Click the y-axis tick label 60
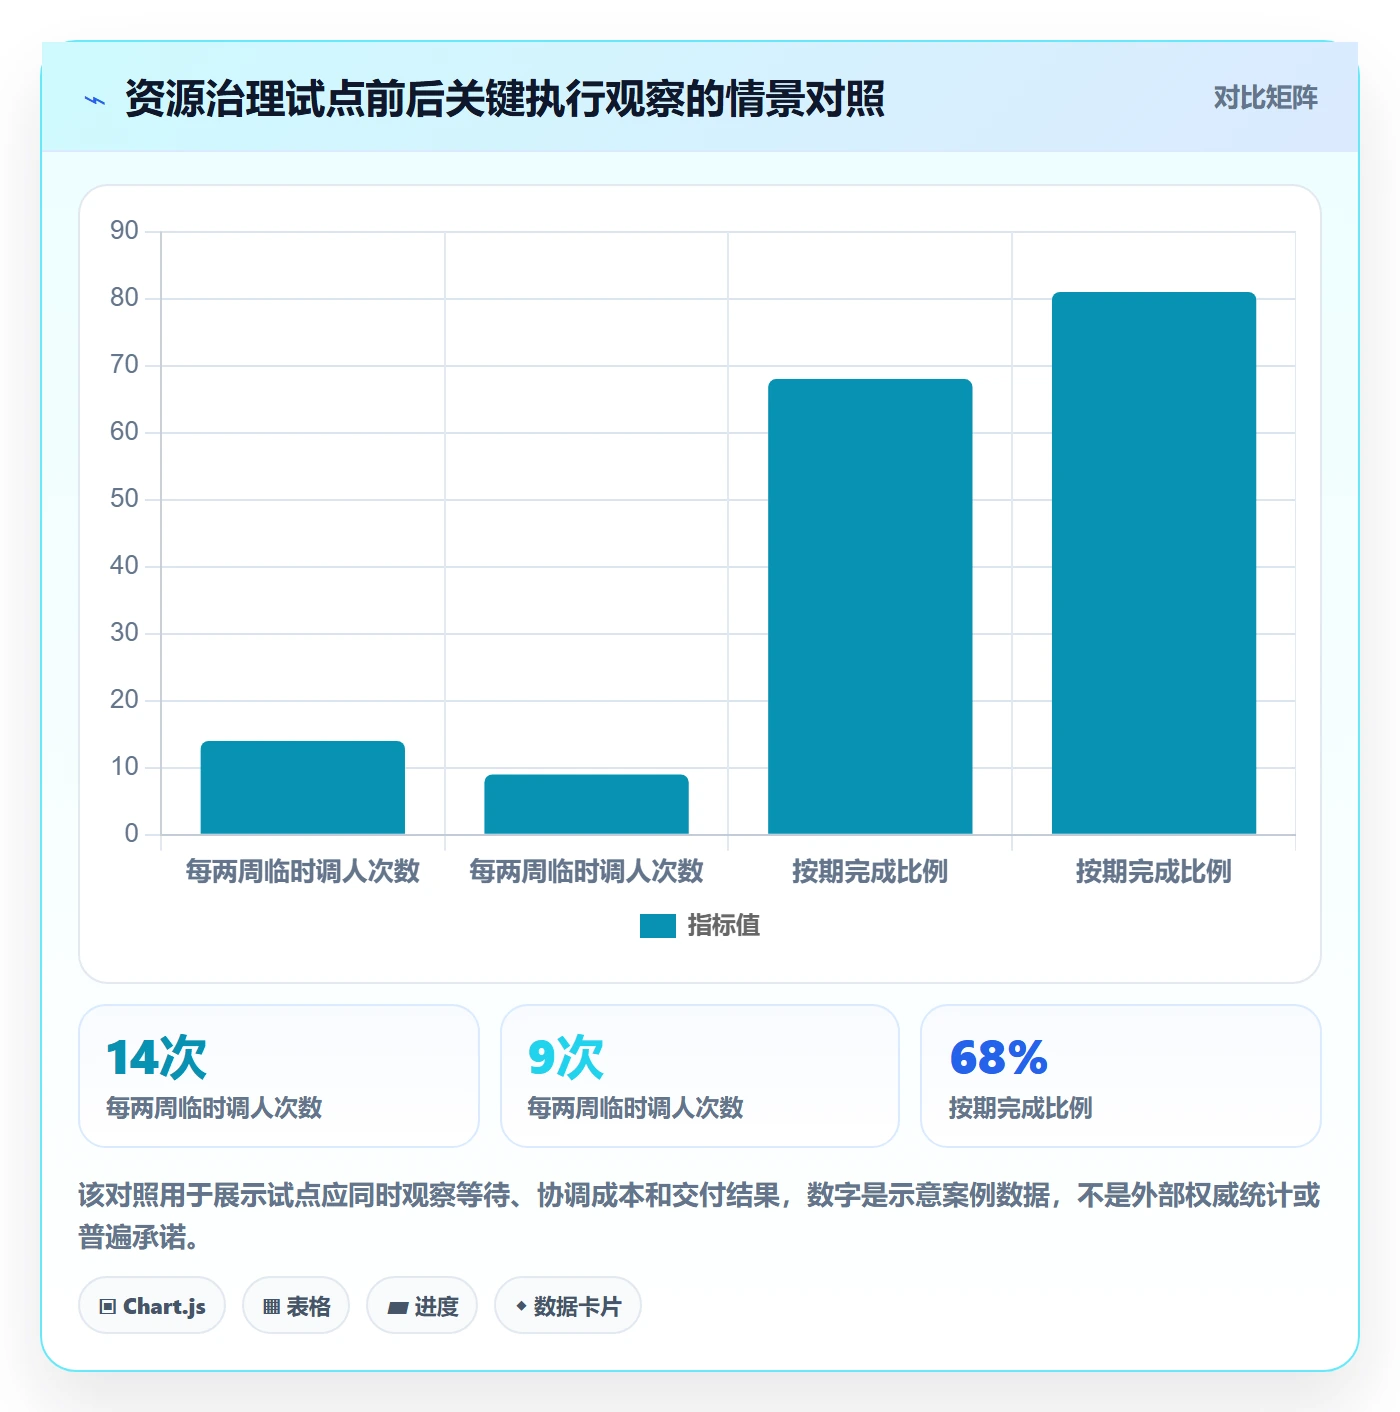 click(124, 432)
